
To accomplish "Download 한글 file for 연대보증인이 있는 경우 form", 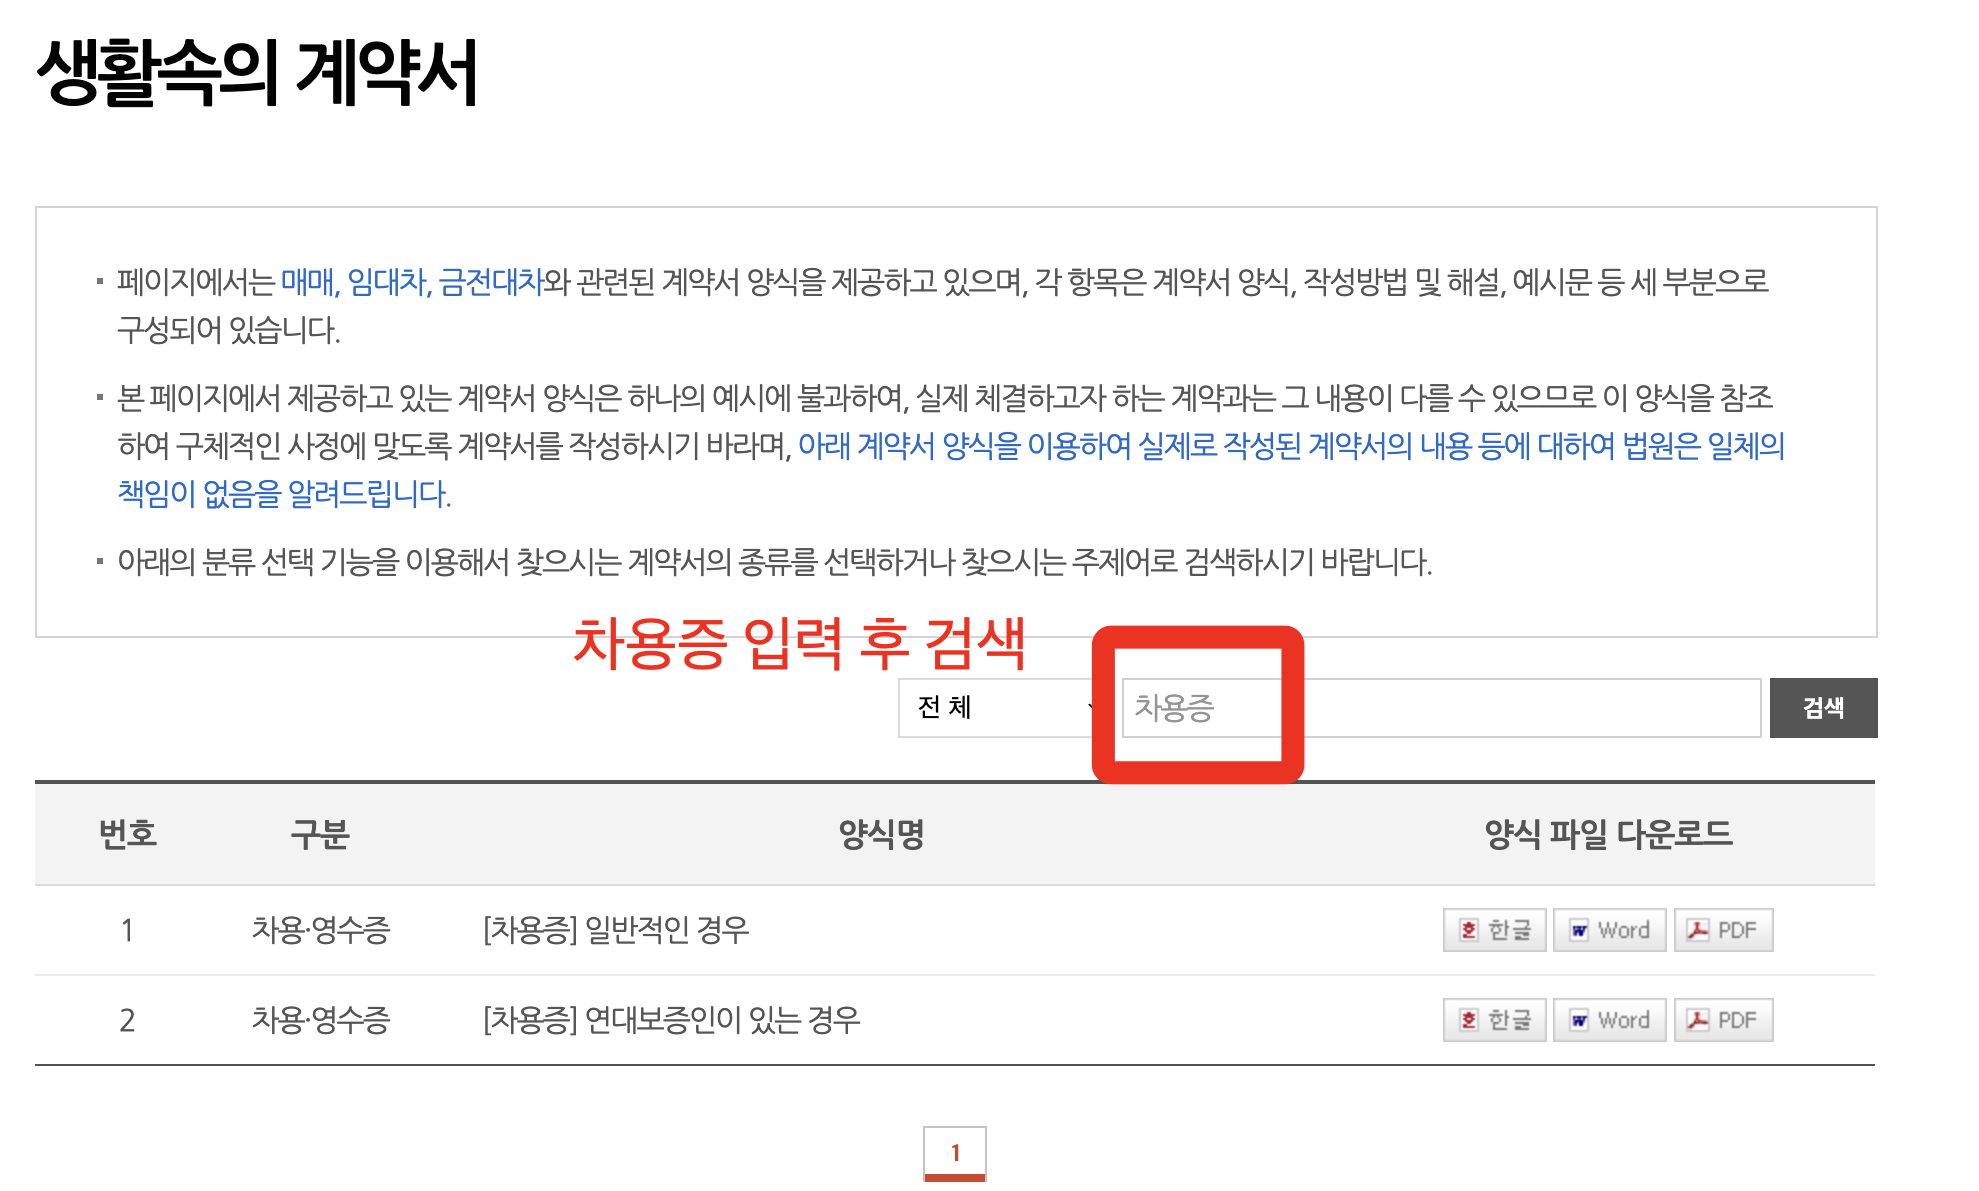I will [x=1494, y=1019].
